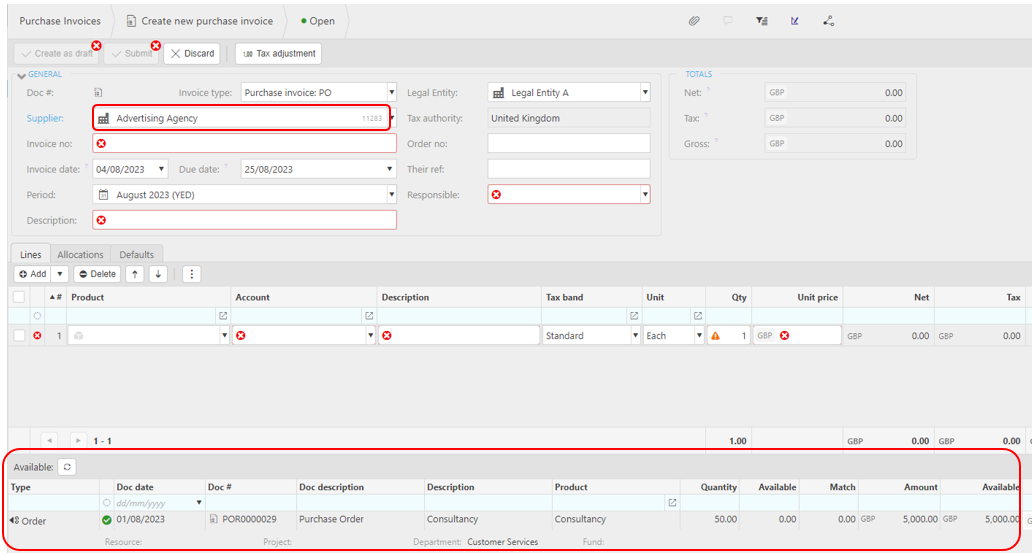Click the Tax adjustment button

tap(278, 53)
